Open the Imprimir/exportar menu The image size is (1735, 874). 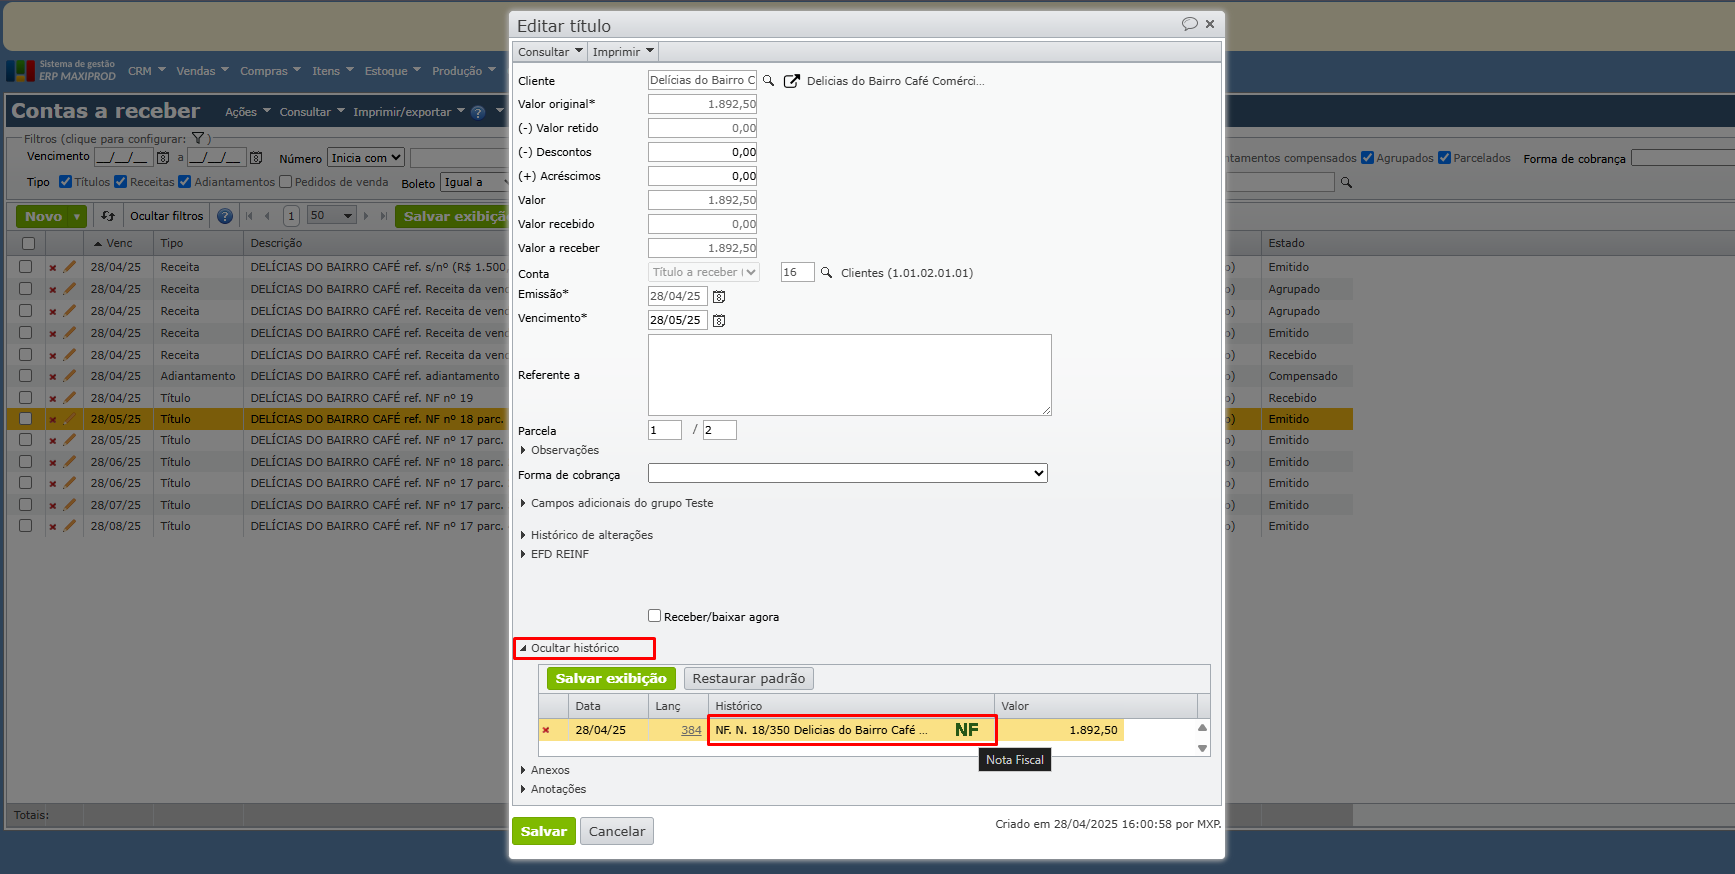[x=409, y=112]
